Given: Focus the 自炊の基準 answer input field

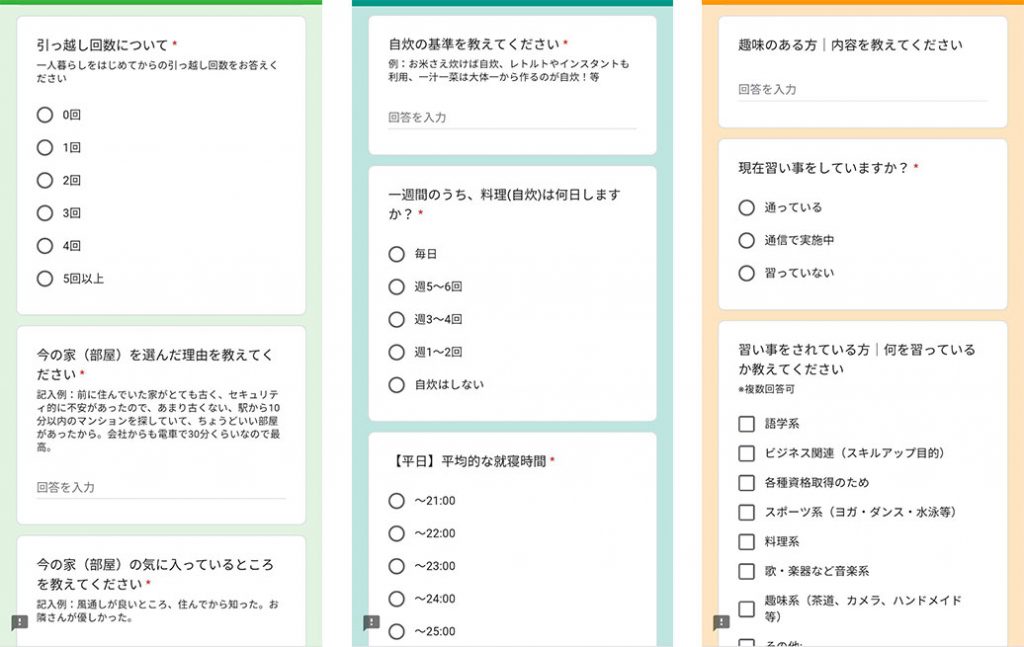Looking at the screenshot, I should pyautogui.click(x=511, y=117).
